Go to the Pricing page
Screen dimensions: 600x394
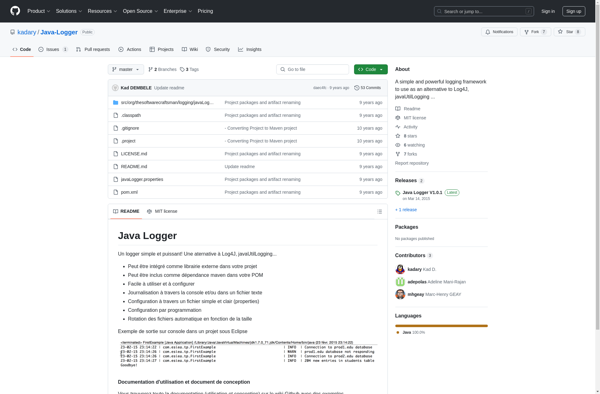click(205, 11)
